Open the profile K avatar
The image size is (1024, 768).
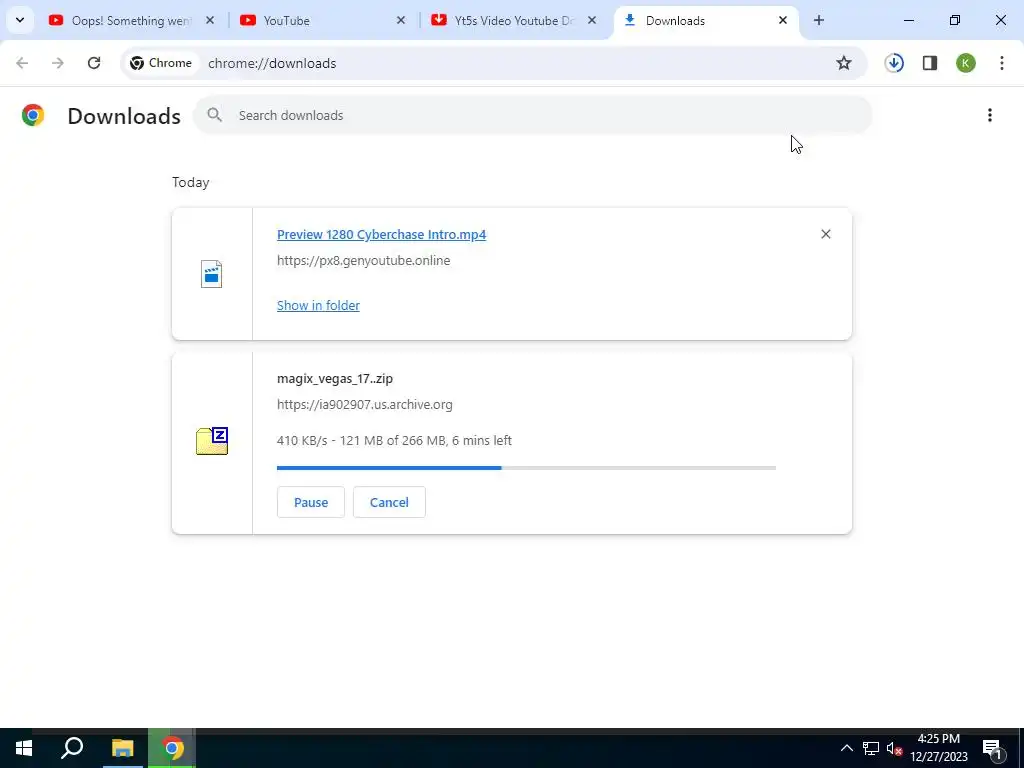(965, 63)
